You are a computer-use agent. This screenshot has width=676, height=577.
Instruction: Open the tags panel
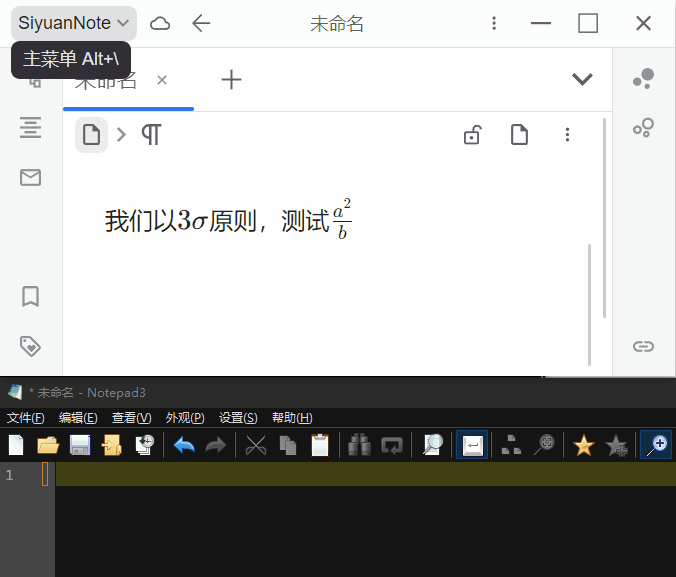(31, 346)
